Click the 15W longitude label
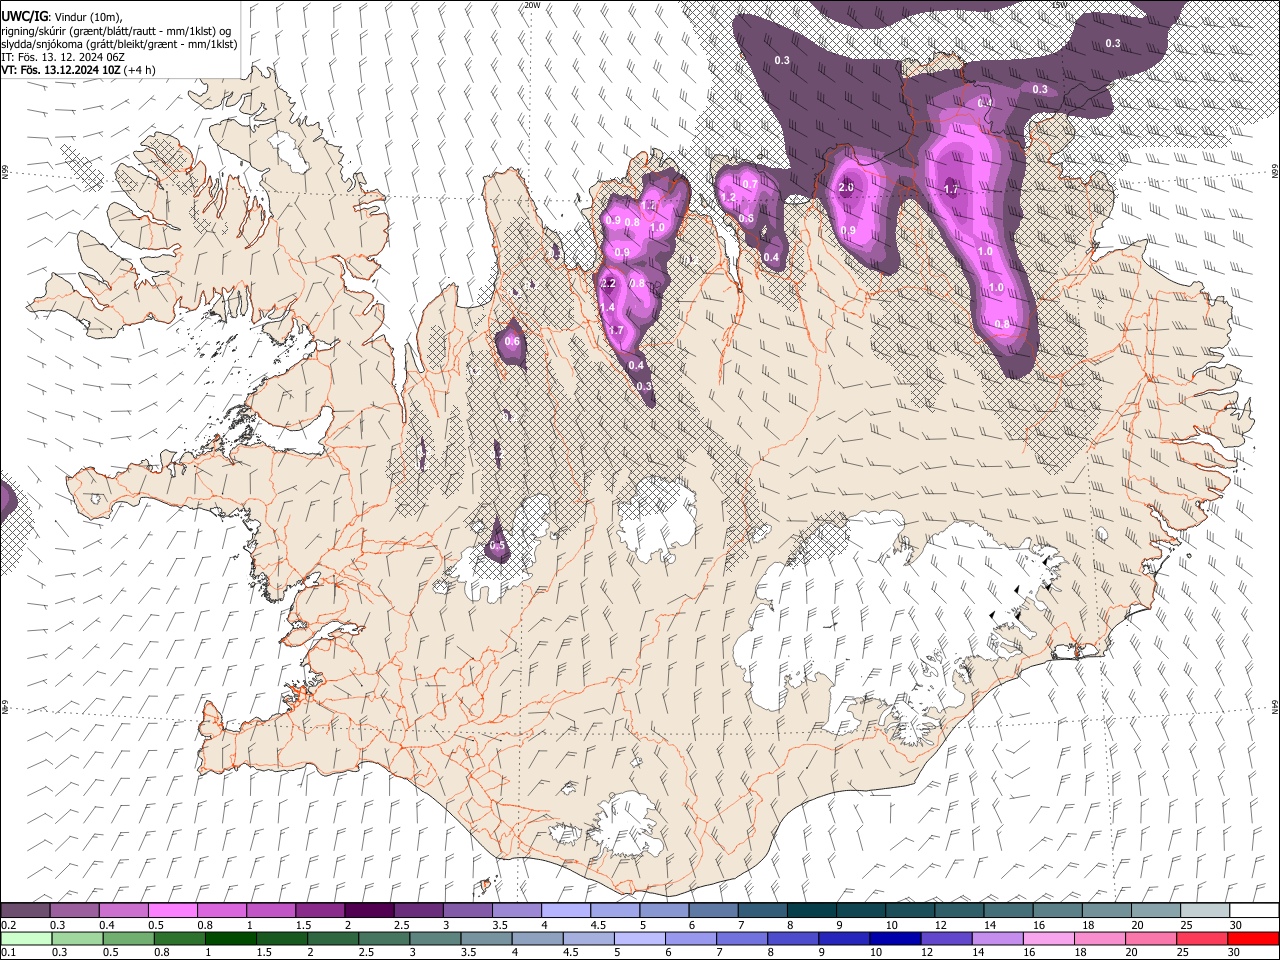 [x=1060, y=5]
